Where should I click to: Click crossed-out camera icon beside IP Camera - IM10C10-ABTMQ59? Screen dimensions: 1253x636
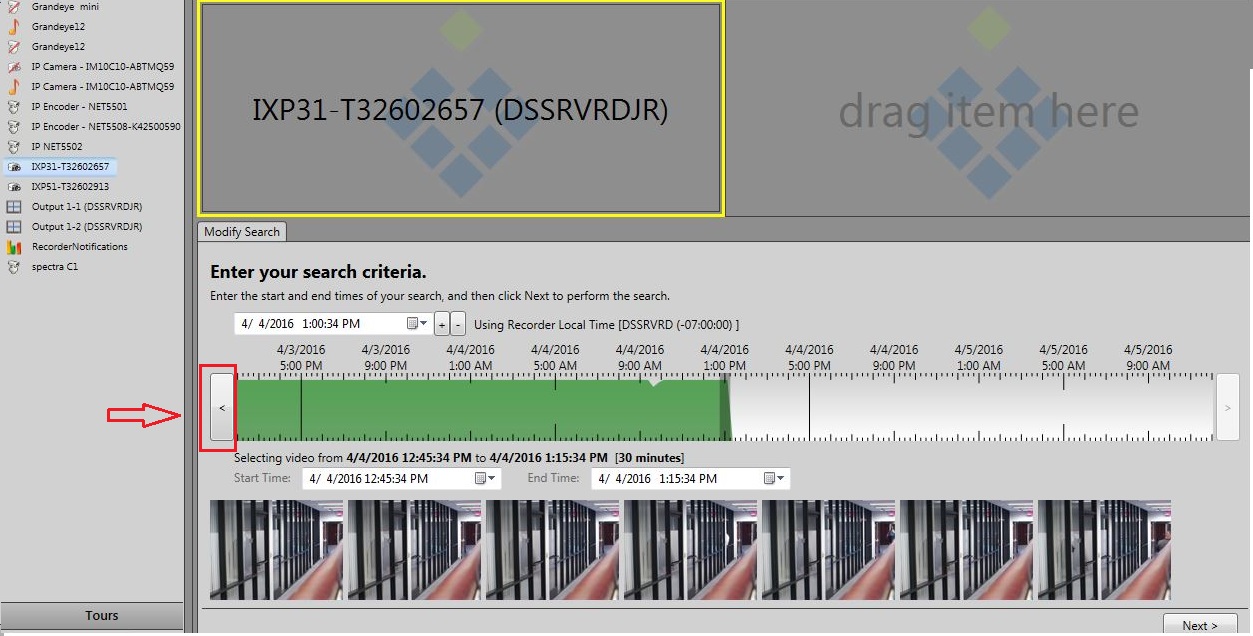(14, 67)
